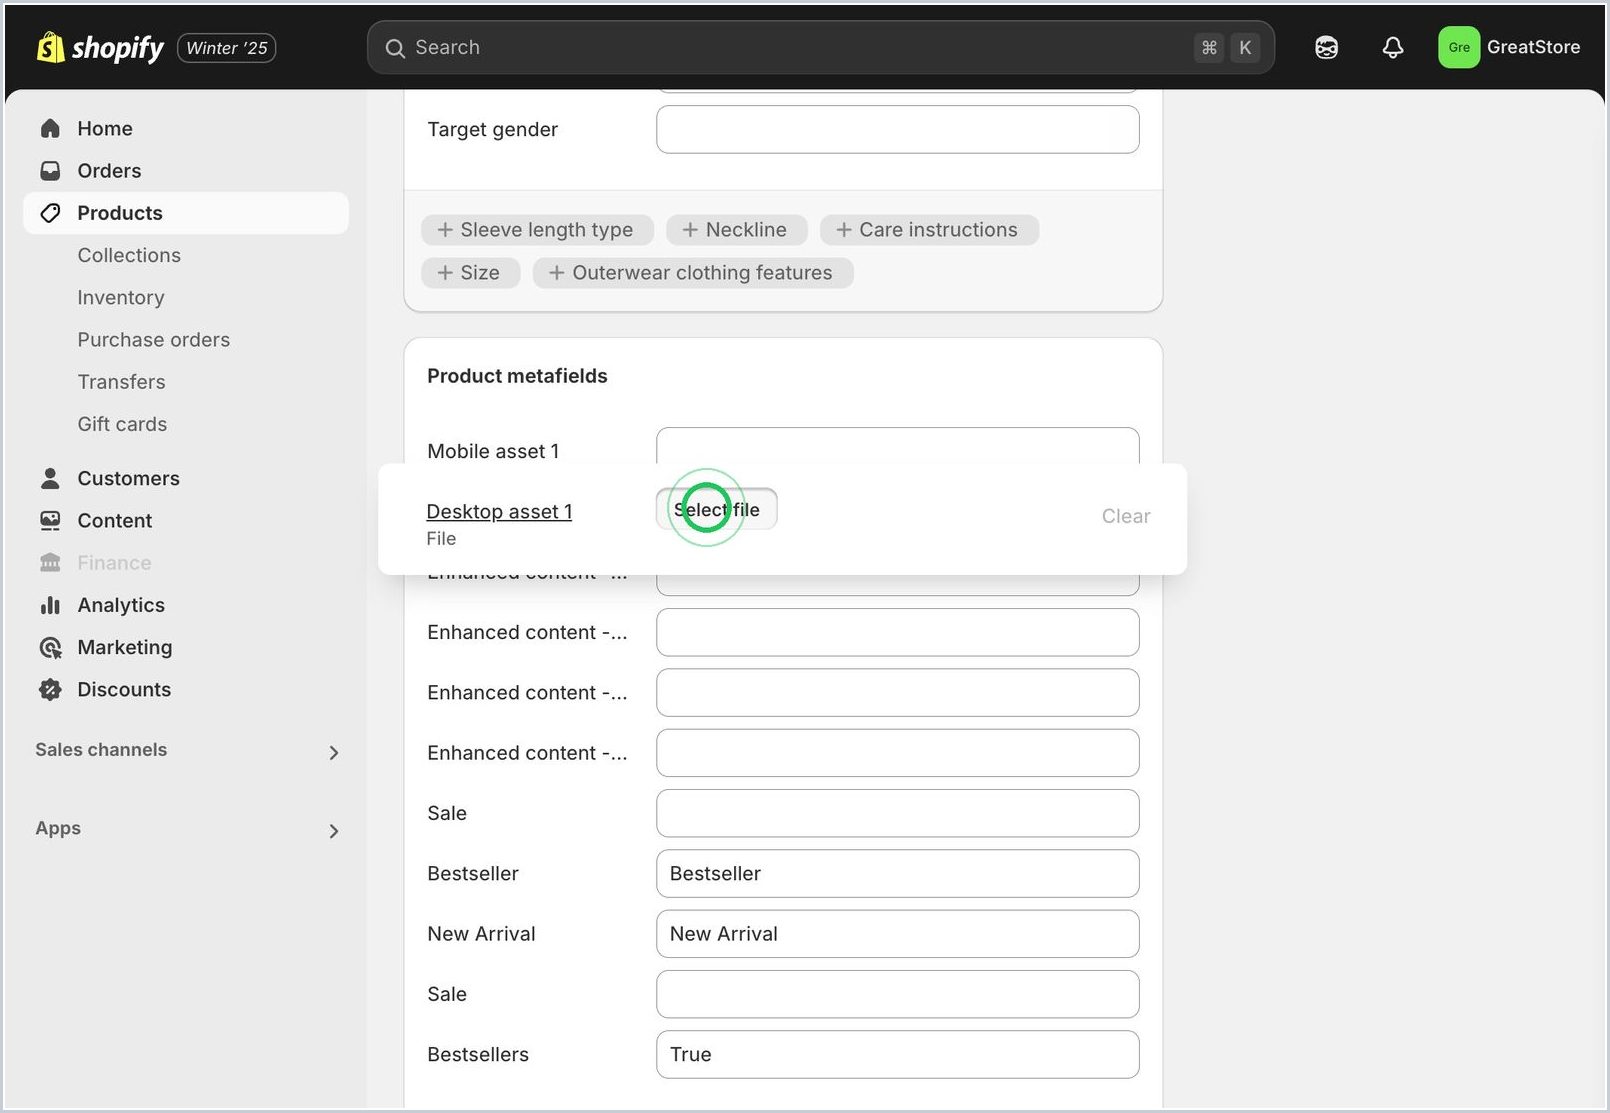Add the Sleeve length type attribute
The height and width of the screenshot is (1113, 1610).
537,230
